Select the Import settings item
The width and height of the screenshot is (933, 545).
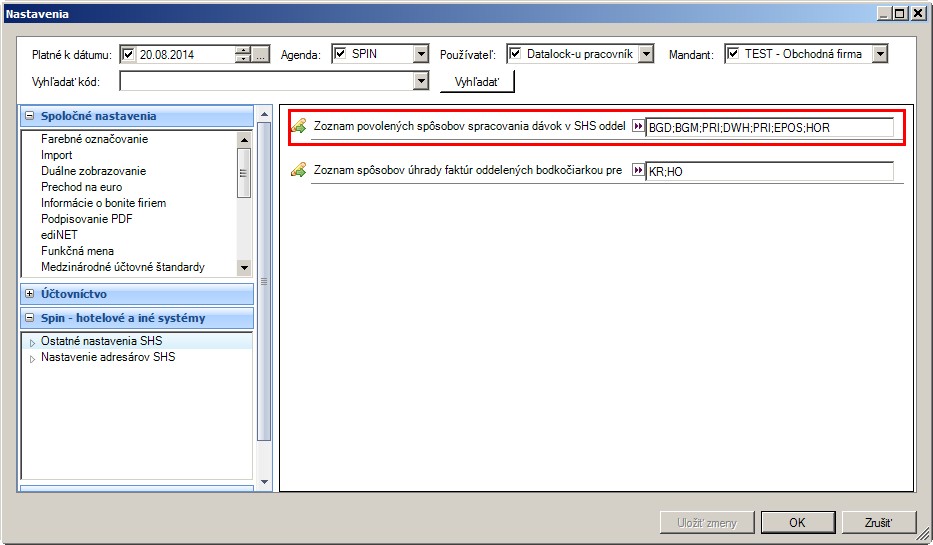click(x=57, y=155)
